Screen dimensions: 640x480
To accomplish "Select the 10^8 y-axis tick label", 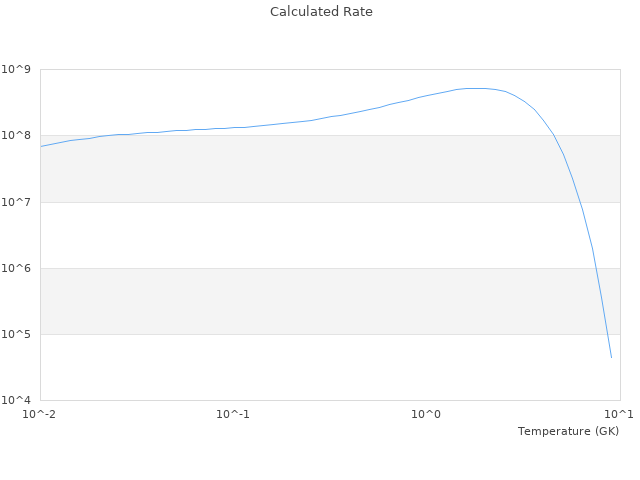I will tap(17, 136).
